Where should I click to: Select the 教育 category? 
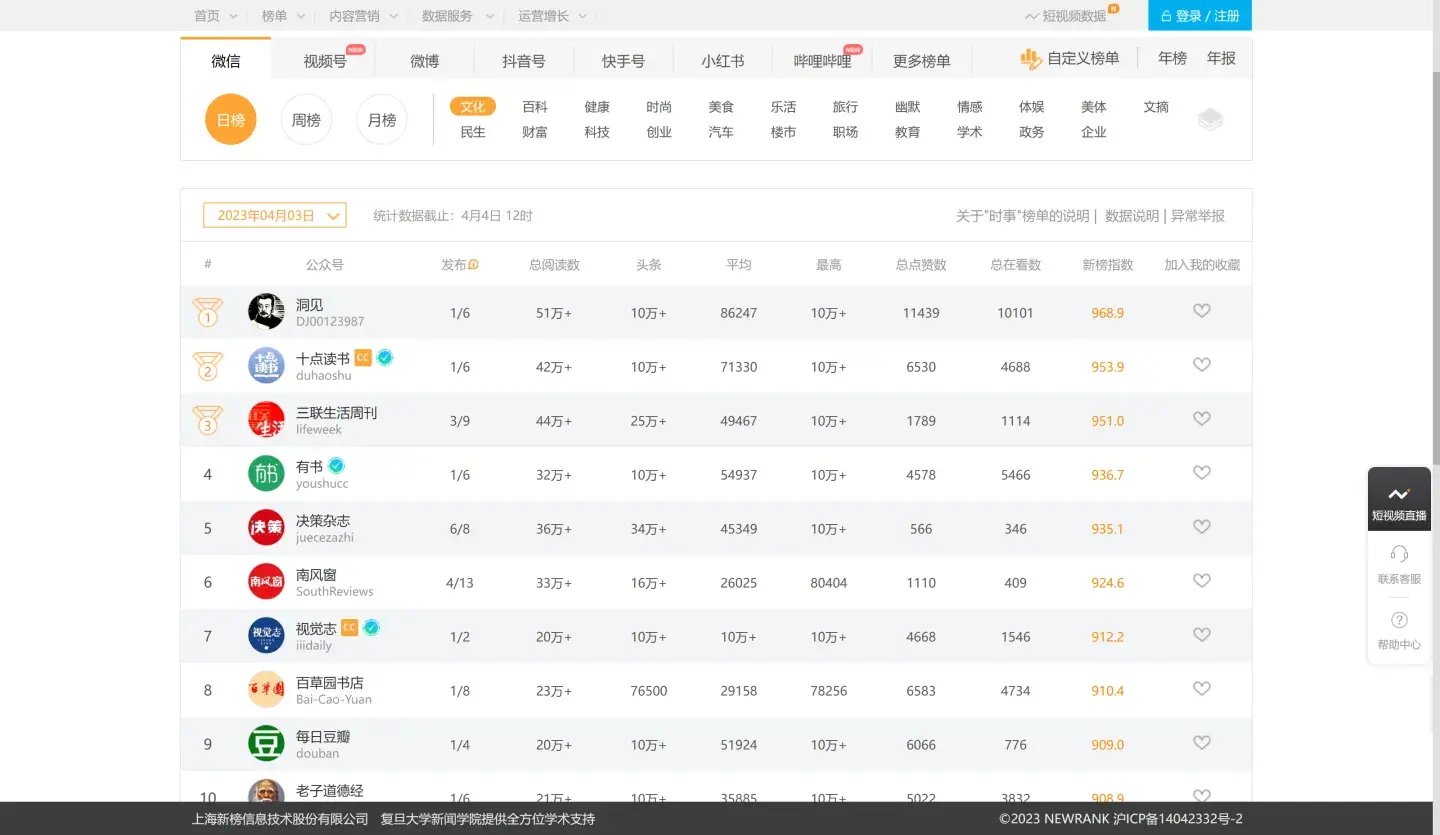[x=908, y=132]
